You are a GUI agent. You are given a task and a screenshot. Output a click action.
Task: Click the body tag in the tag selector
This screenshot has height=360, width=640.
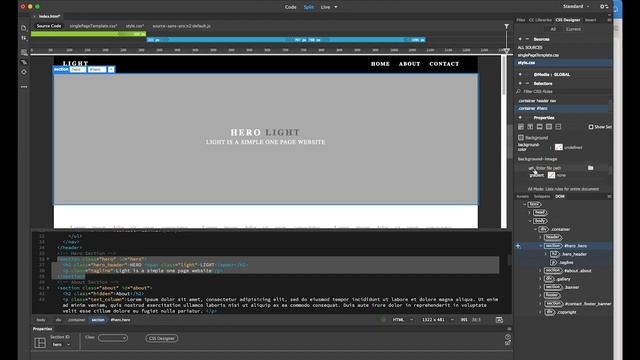[41, 320]
